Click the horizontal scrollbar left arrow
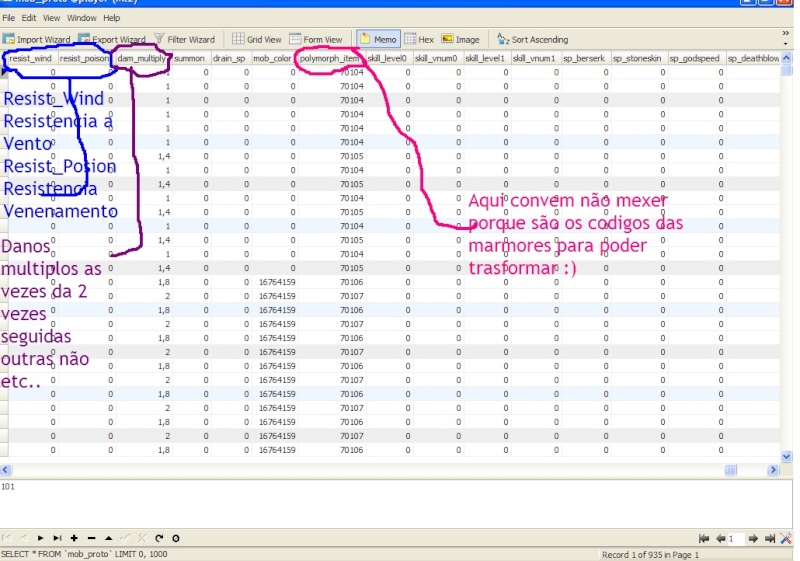Image resolution: width=800 pixels, height=561 pixels. [x=5, y=470]
